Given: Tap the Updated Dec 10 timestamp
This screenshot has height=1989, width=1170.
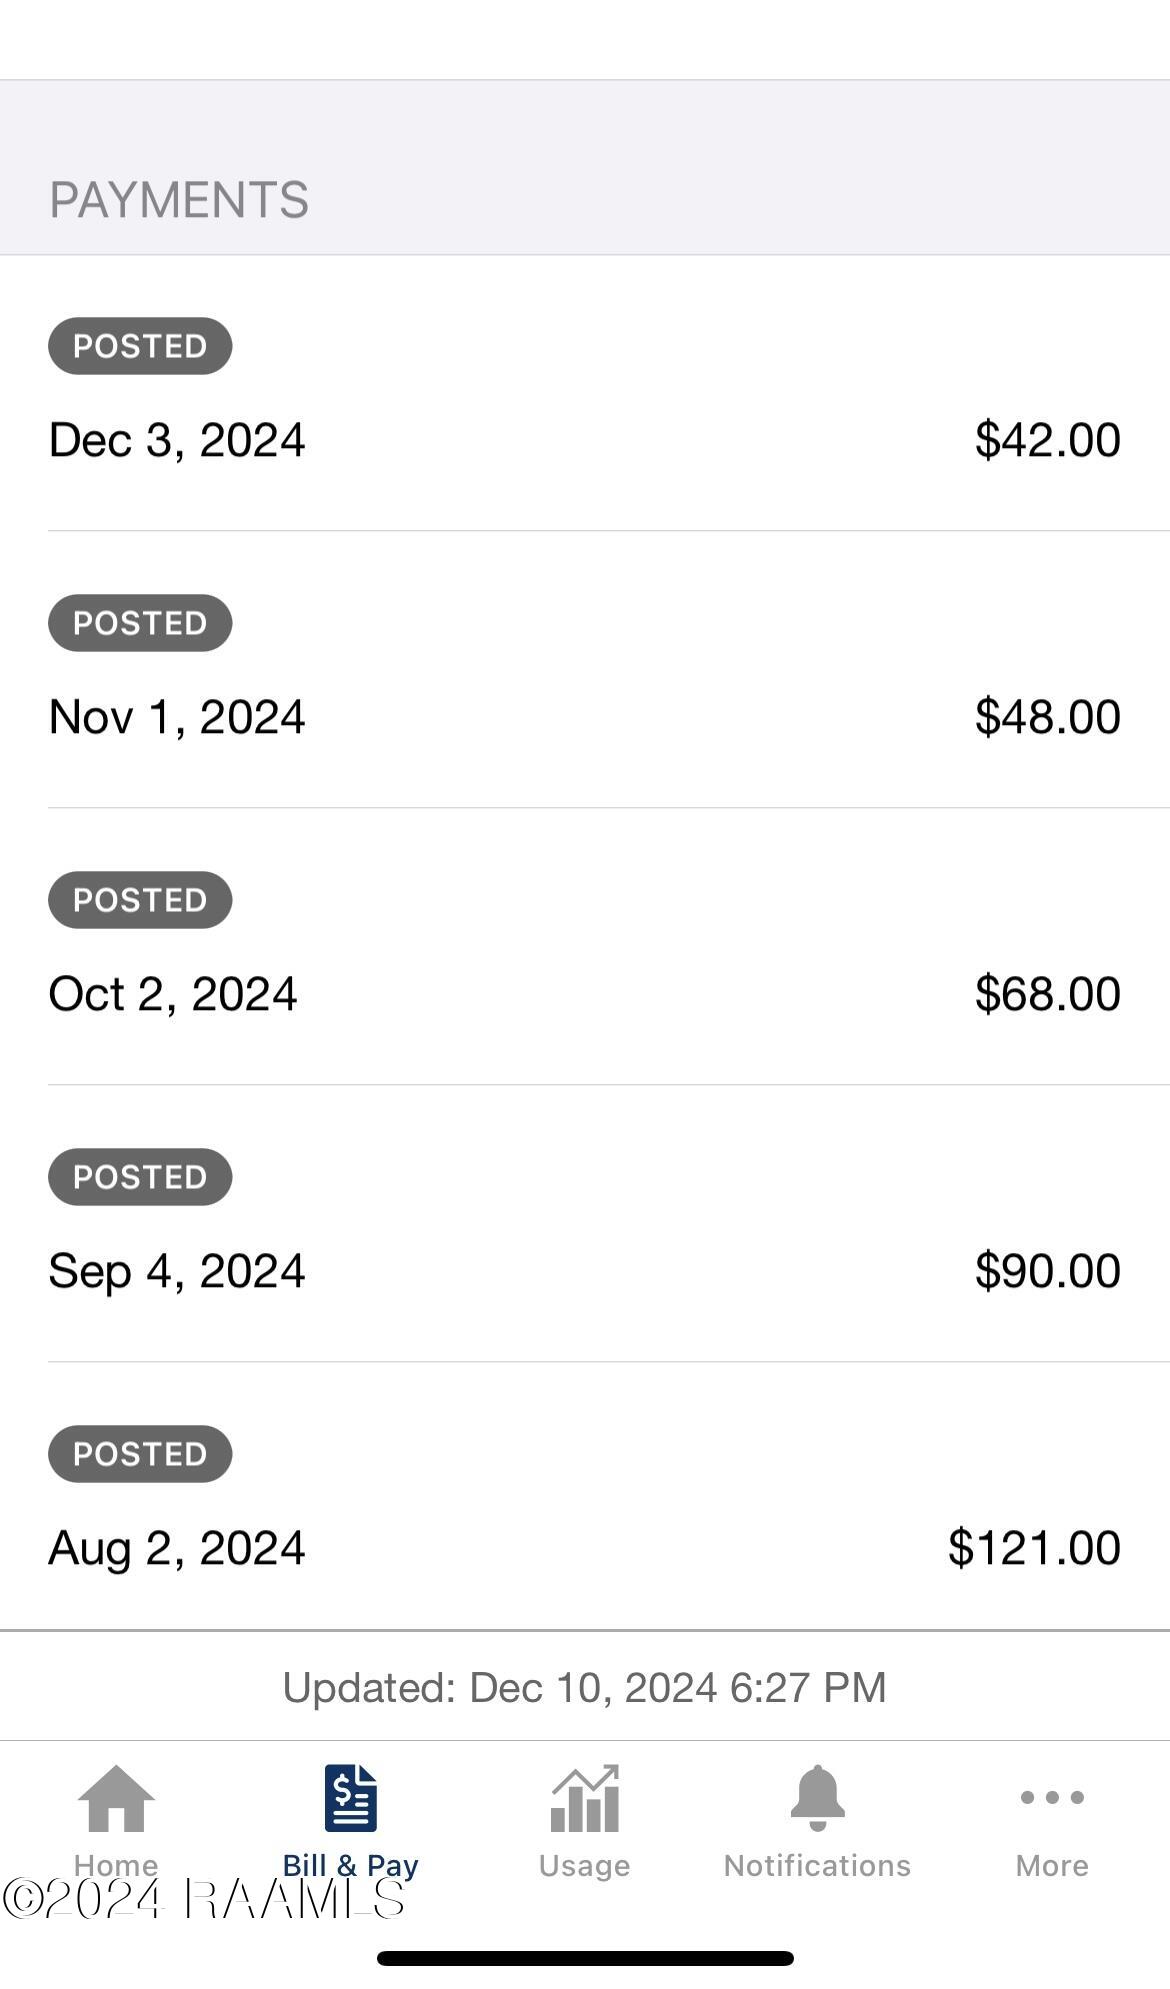Looking at the screenshot, I should pyautogui.click(x=584, y=1688).
